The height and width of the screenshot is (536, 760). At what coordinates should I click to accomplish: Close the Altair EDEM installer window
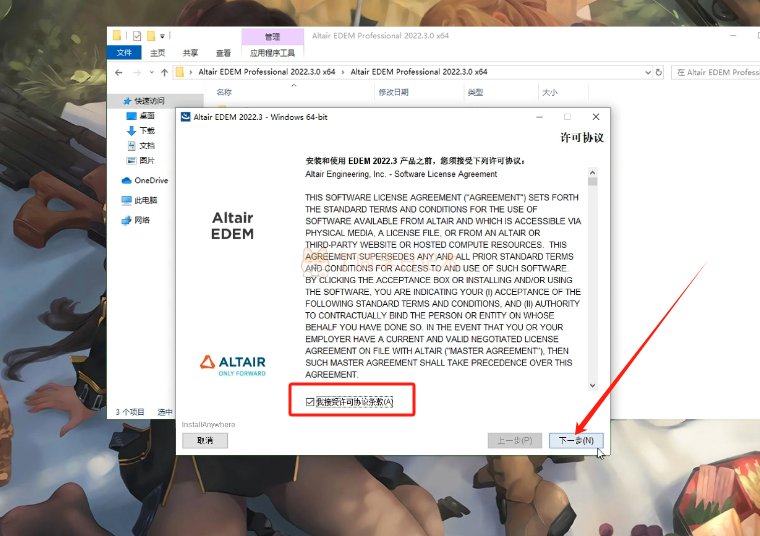point(596,117)
